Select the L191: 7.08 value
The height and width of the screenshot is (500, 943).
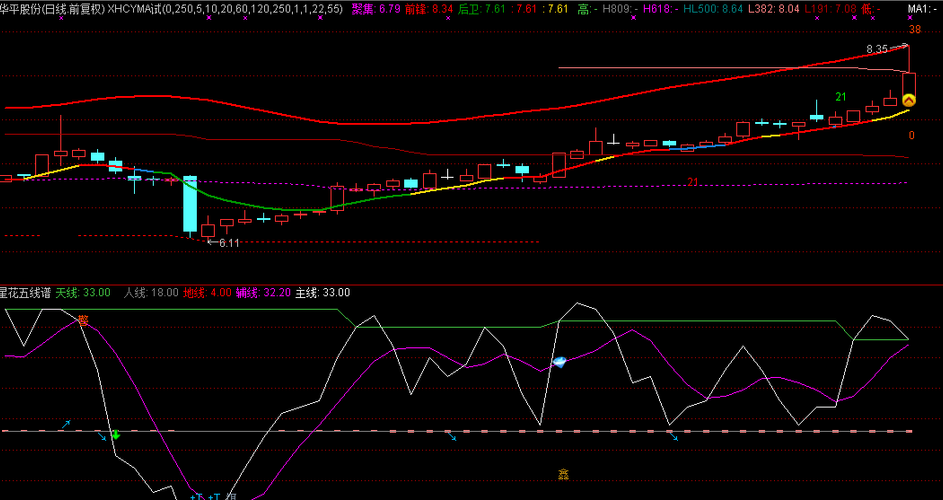(x=830, y=8)
